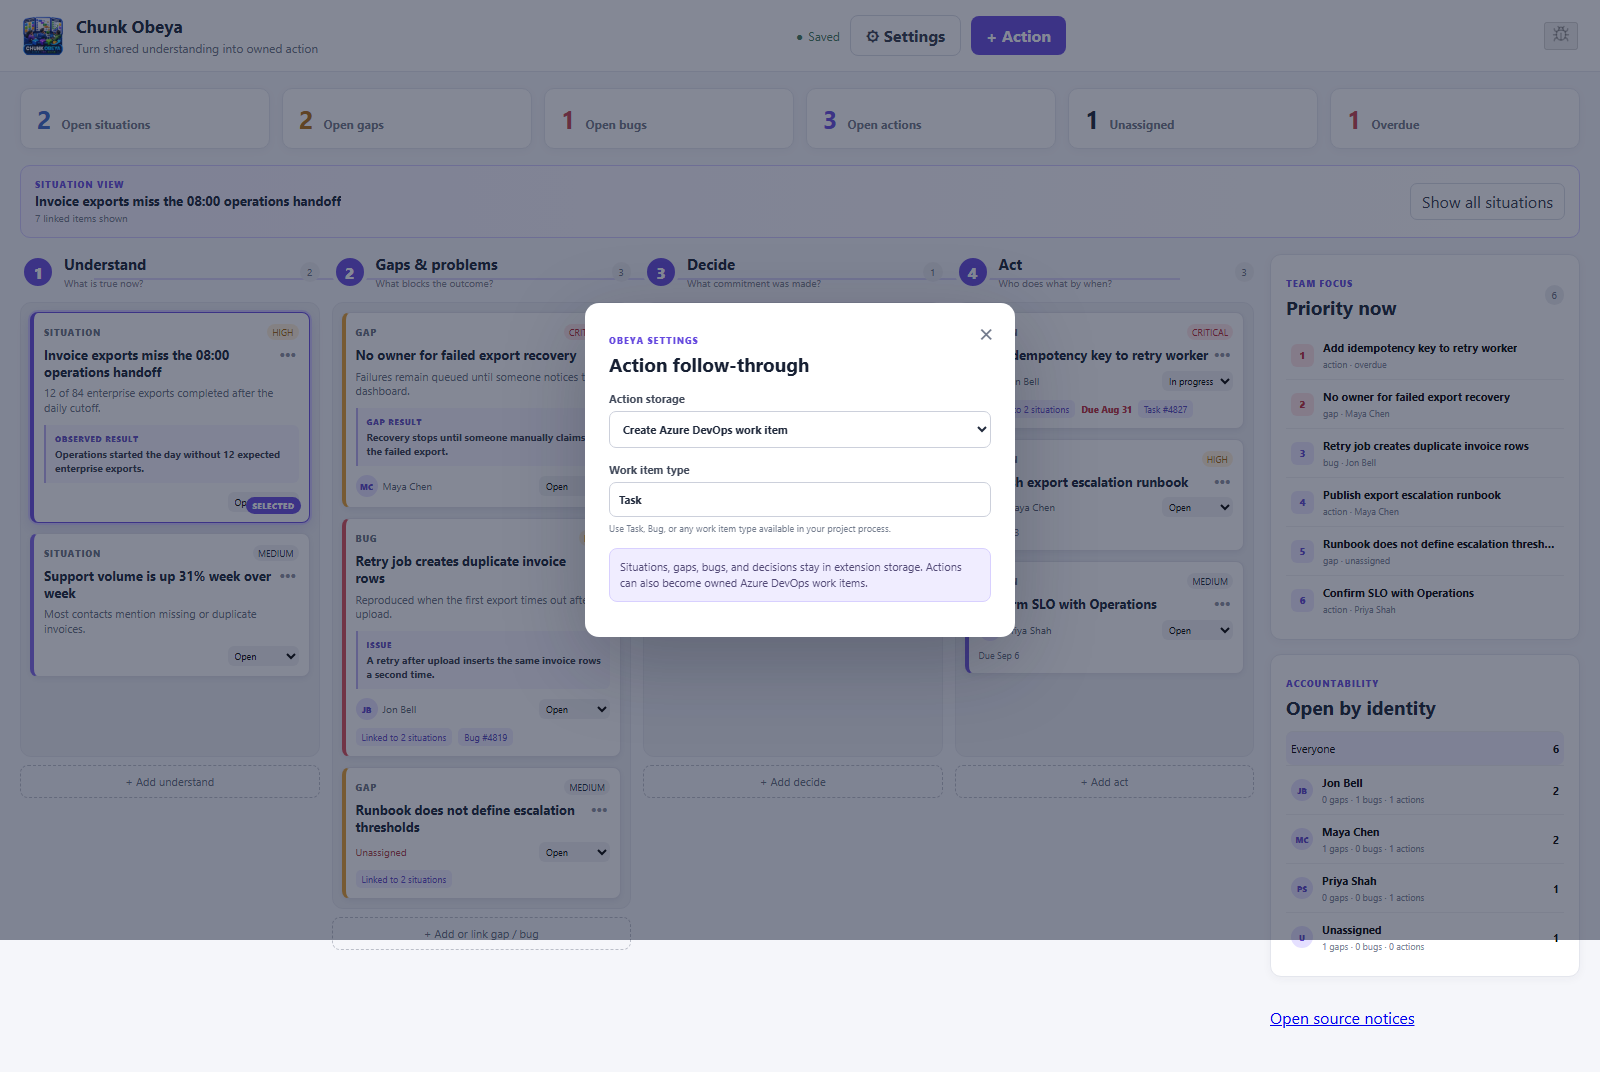Open more options on export escalation runbook
This screenshot has height=1072, width=1600.
(x=1222, y=482)
